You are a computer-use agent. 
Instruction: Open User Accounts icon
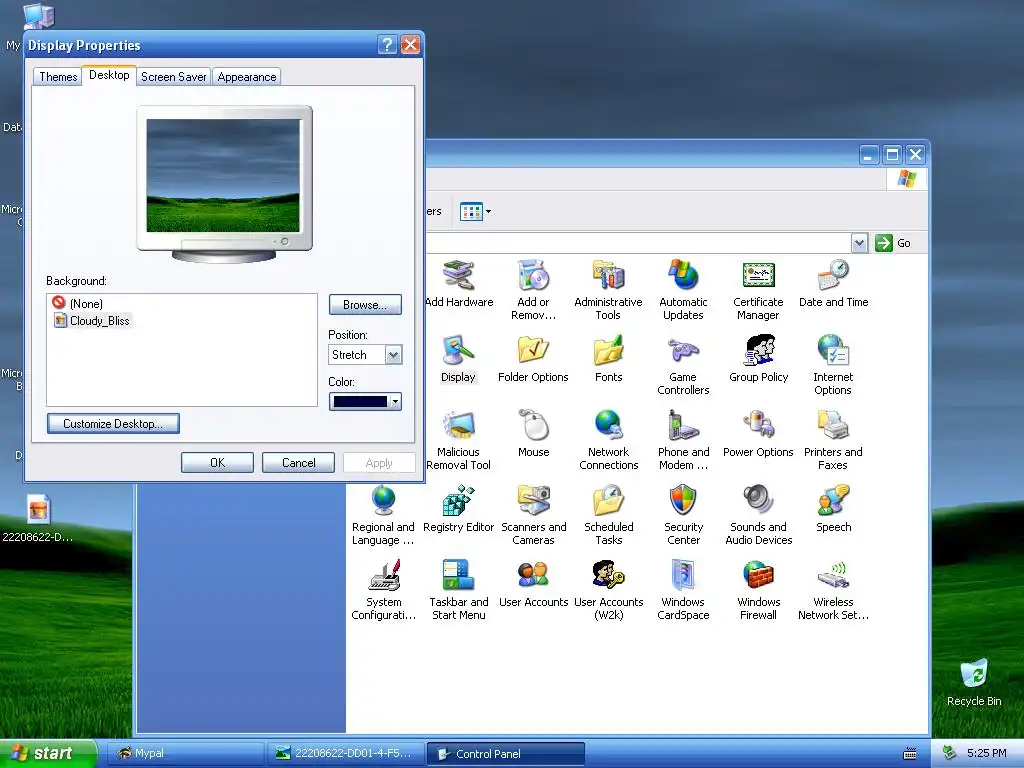(534, 577)
